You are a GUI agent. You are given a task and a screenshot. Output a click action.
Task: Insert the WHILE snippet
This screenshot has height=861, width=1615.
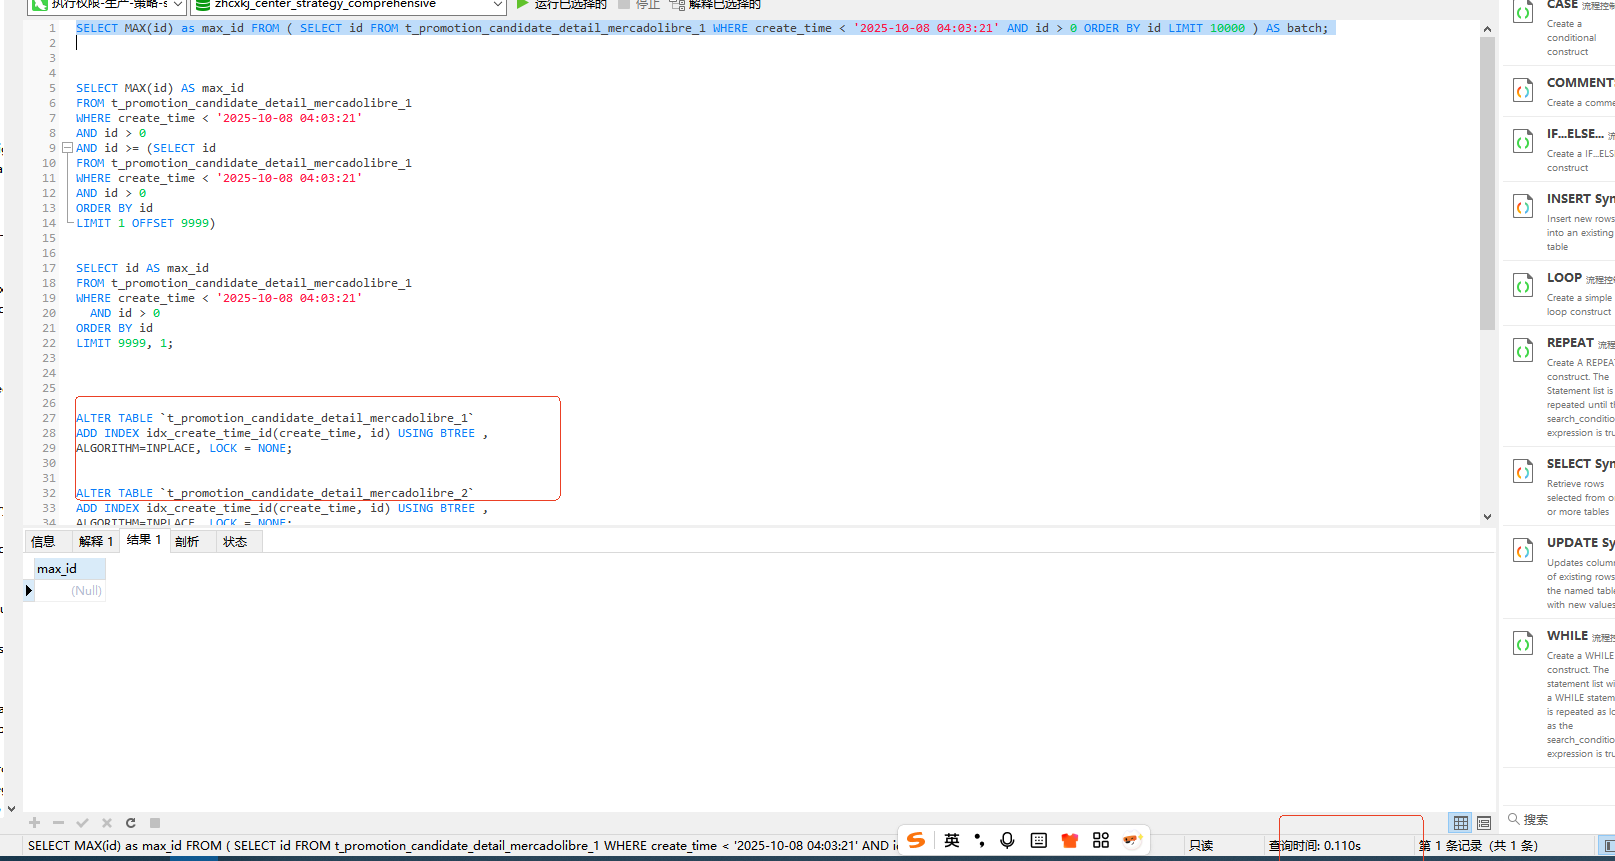tap(1561, 694)
